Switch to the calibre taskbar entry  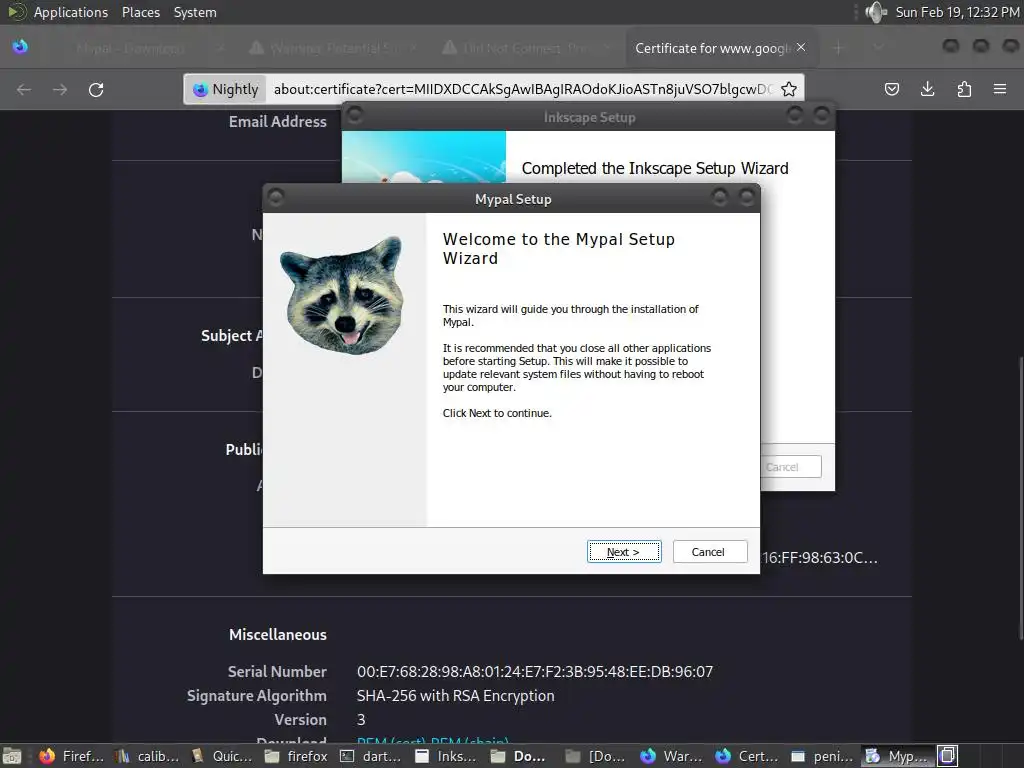146,756
